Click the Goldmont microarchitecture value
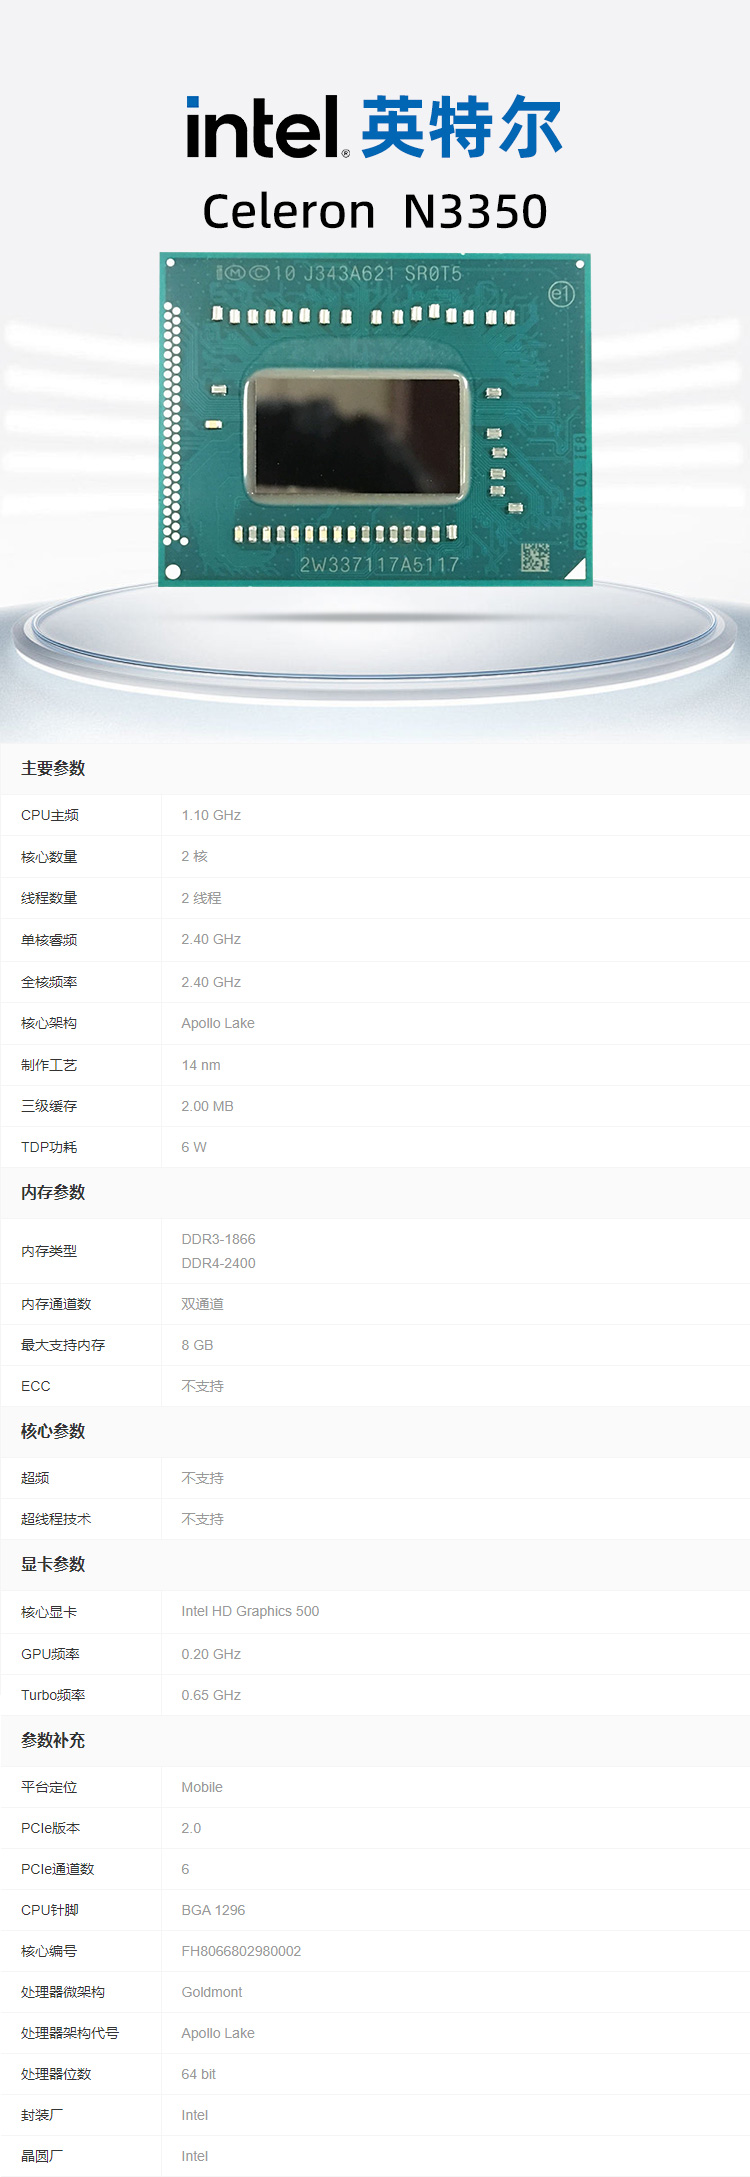Screen dimensions: 750x2177 [x=212, y=1992]
